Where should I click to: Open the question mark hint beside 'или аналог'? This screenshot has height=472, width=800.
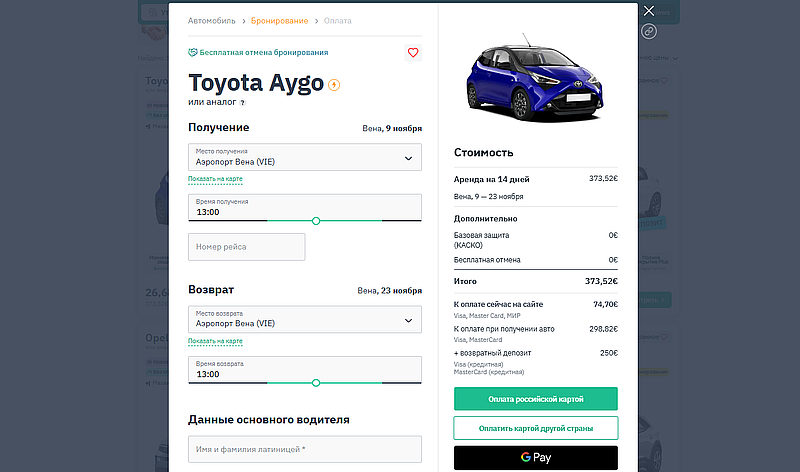[243, 103]
